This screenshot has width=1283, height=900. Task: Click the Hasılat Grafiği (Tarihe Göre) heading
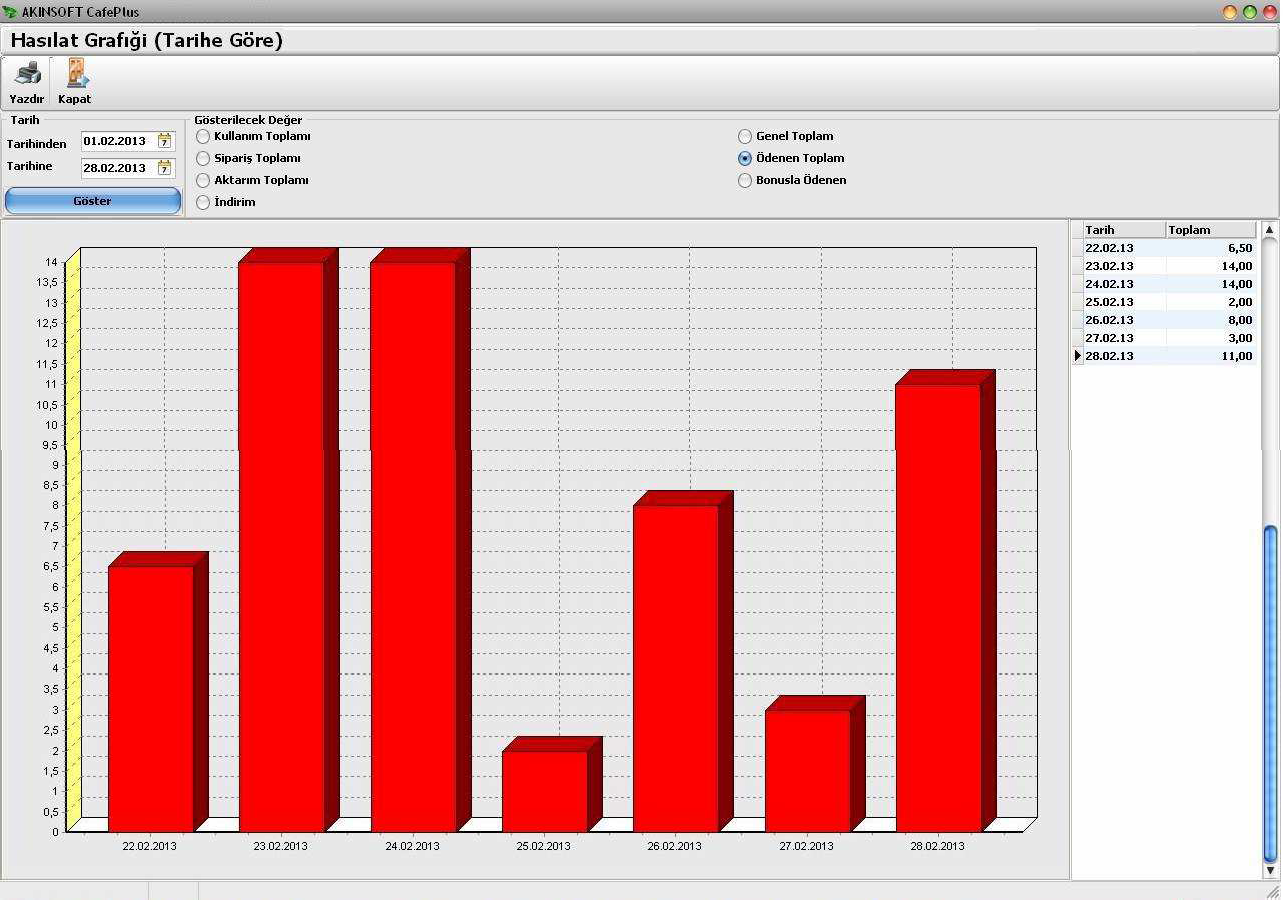tap(147, 40)
